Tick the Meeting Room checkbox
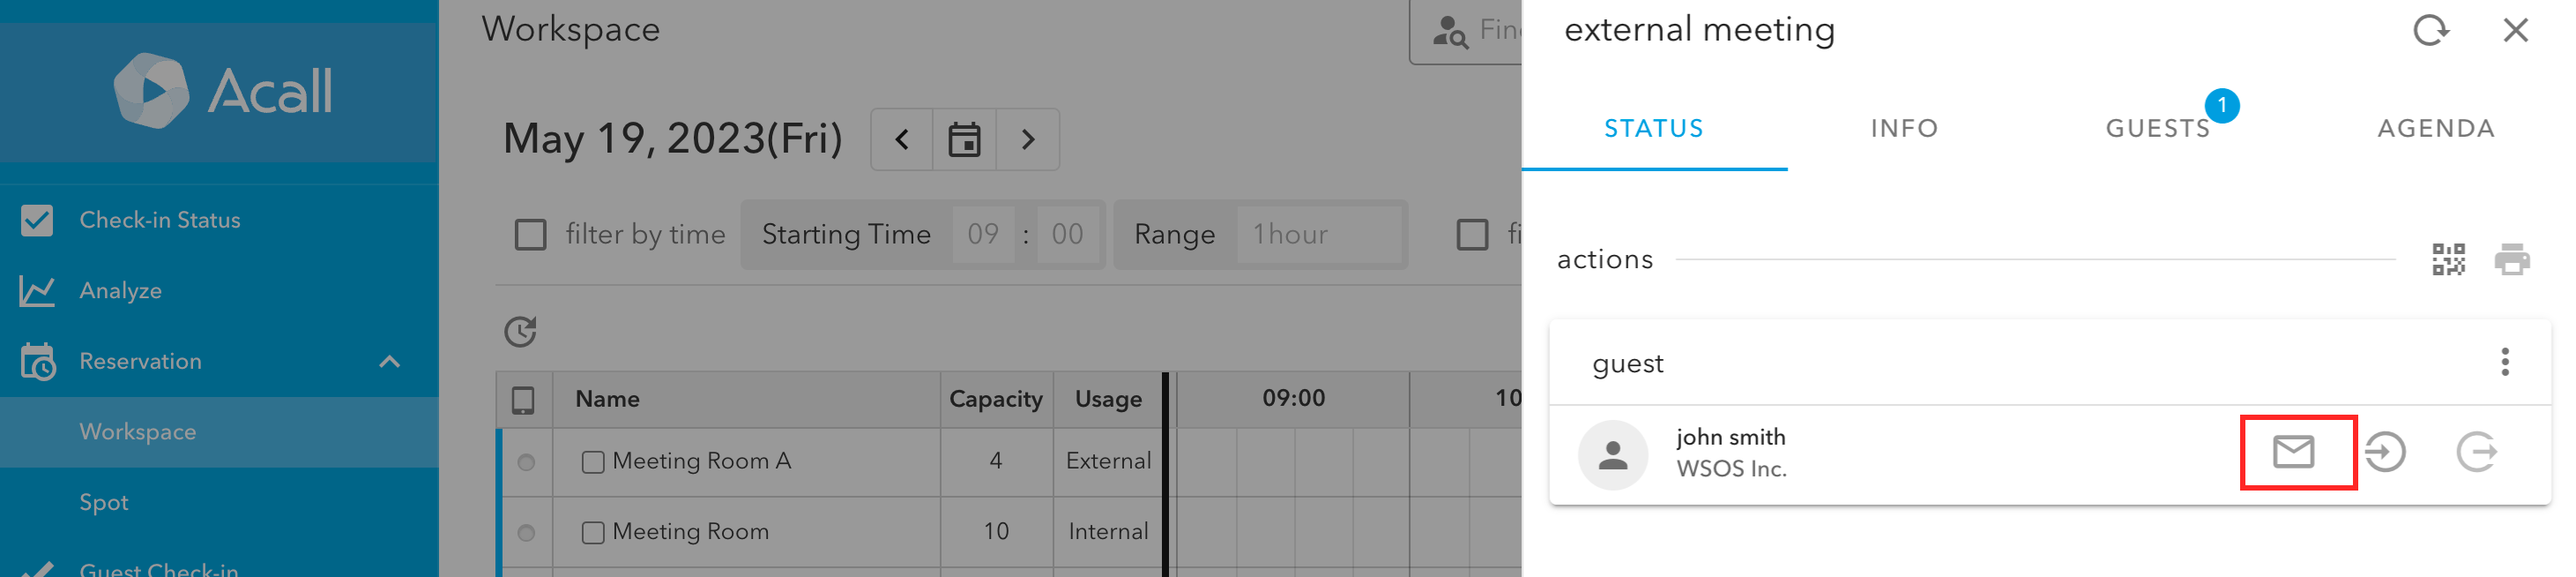Image resolution: width=2576 pixels, height=577 pixels. (593, 532)
